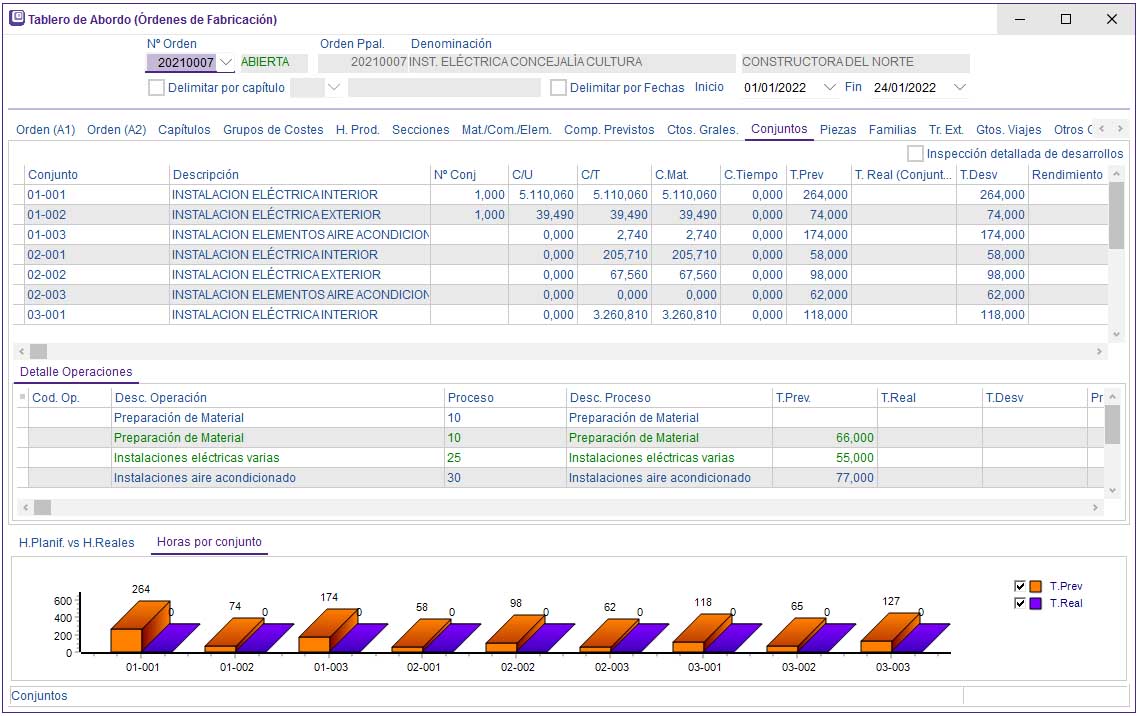Open the Nº Orden dropdown

coord(226,63)
